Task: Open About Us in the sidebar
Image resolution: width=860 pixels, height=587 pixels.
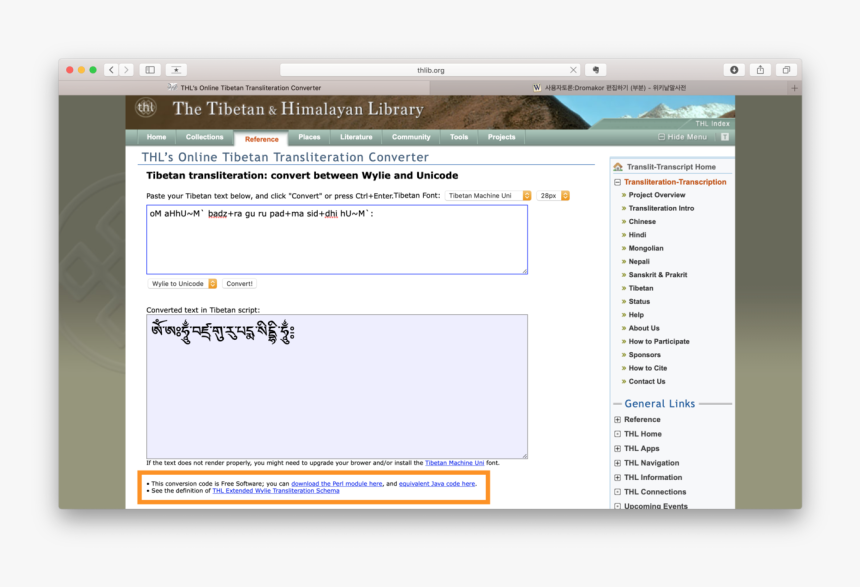Action: click(644, 328)
